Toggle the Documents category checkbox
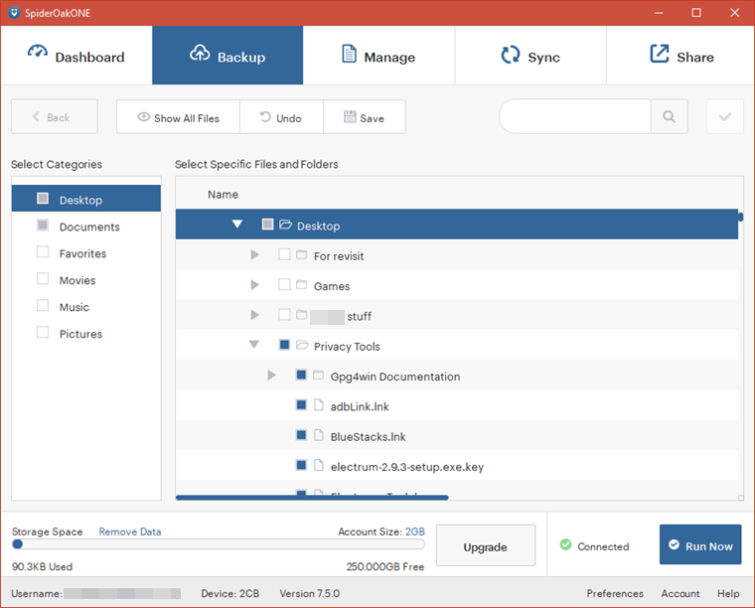 click(x=43, y=225)
